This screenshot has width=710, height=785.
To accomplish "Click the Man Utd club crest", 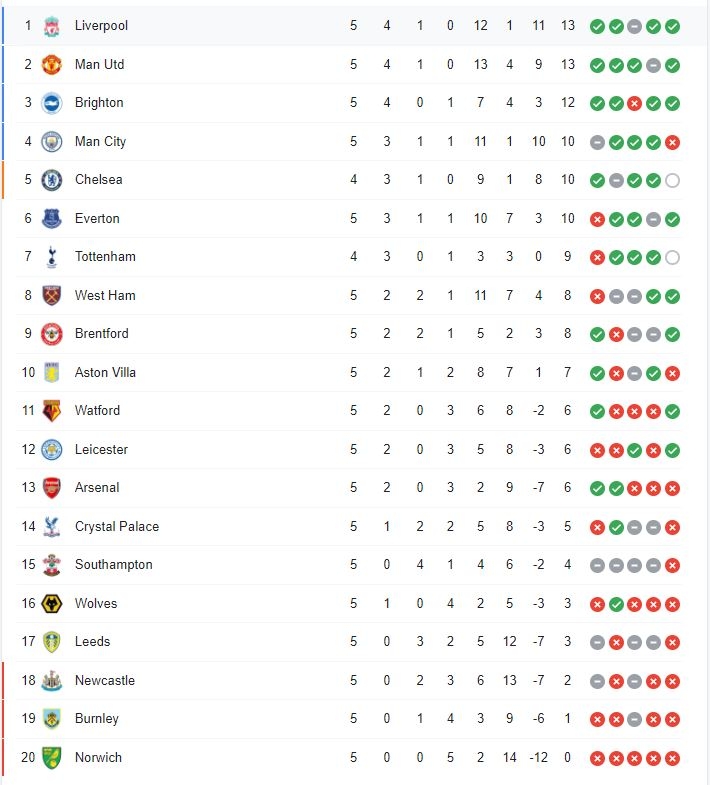I will click(52, 65).
